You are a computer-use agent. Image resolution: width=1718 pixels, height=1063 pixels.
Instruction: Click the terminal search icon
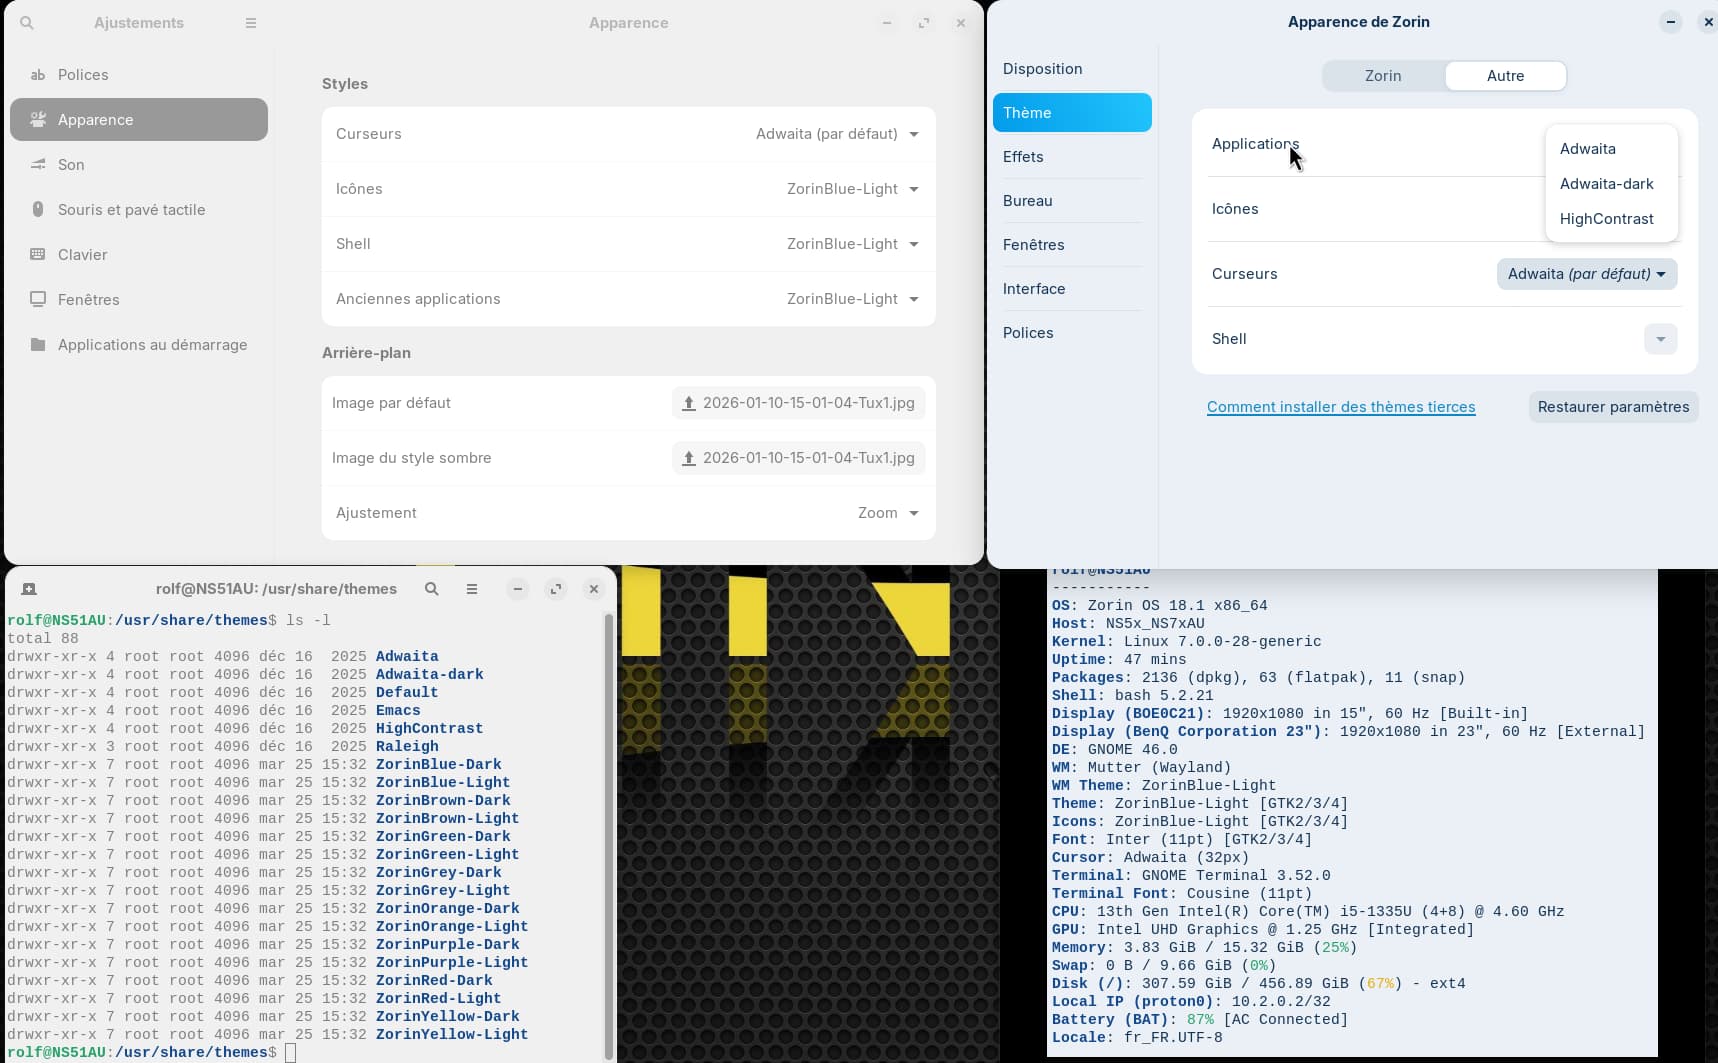pyautogui.click(x=432, y=589)
